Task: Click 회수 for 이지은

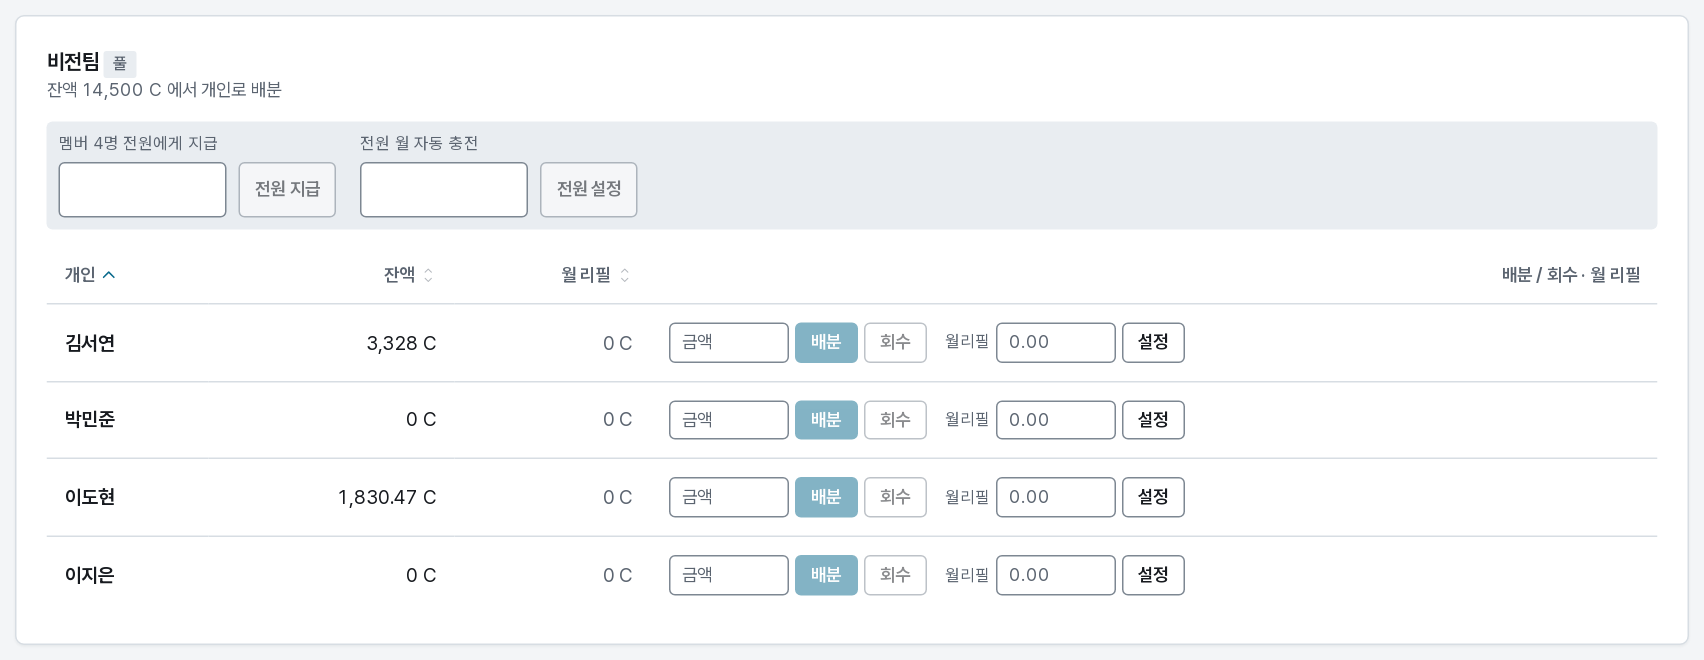Action: click(x=895, y=575)
